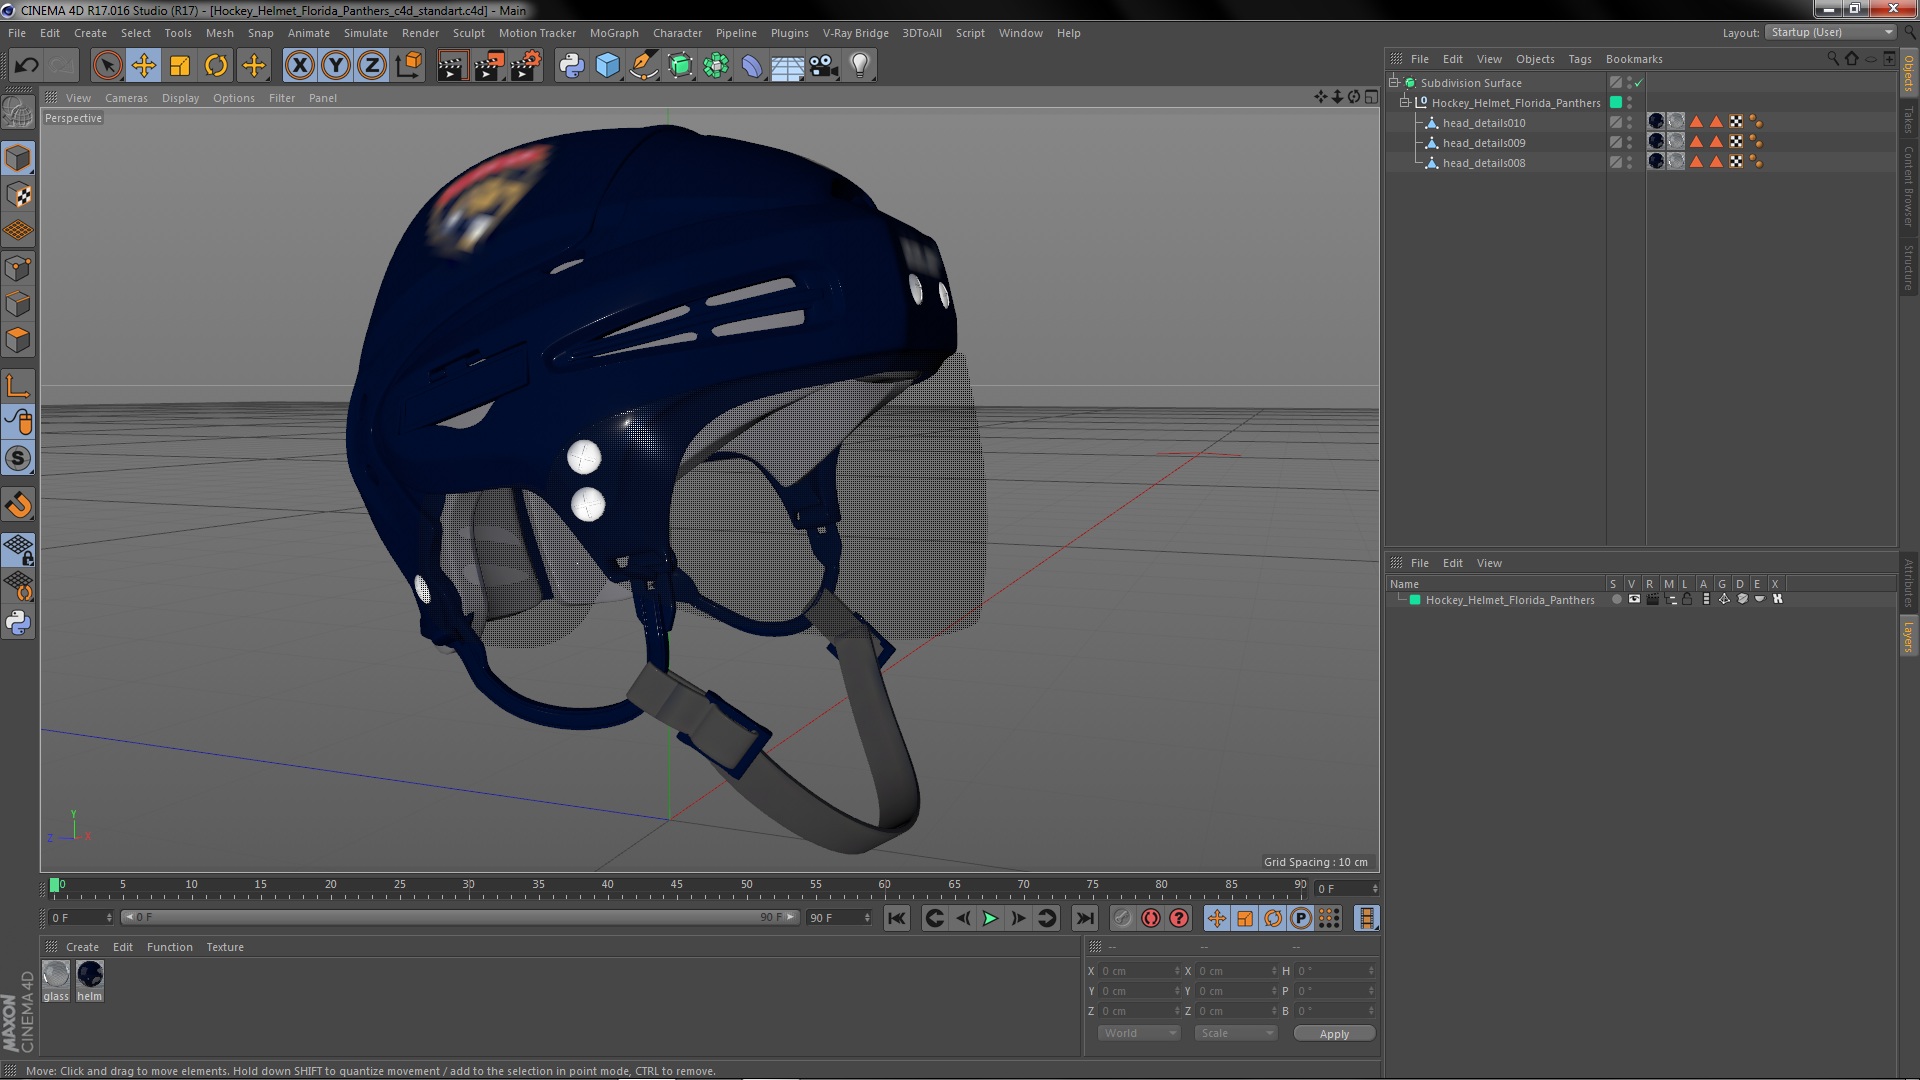The image size is (1920, 1080).
Task: Click the frame range preview slider
Action: 460,917
